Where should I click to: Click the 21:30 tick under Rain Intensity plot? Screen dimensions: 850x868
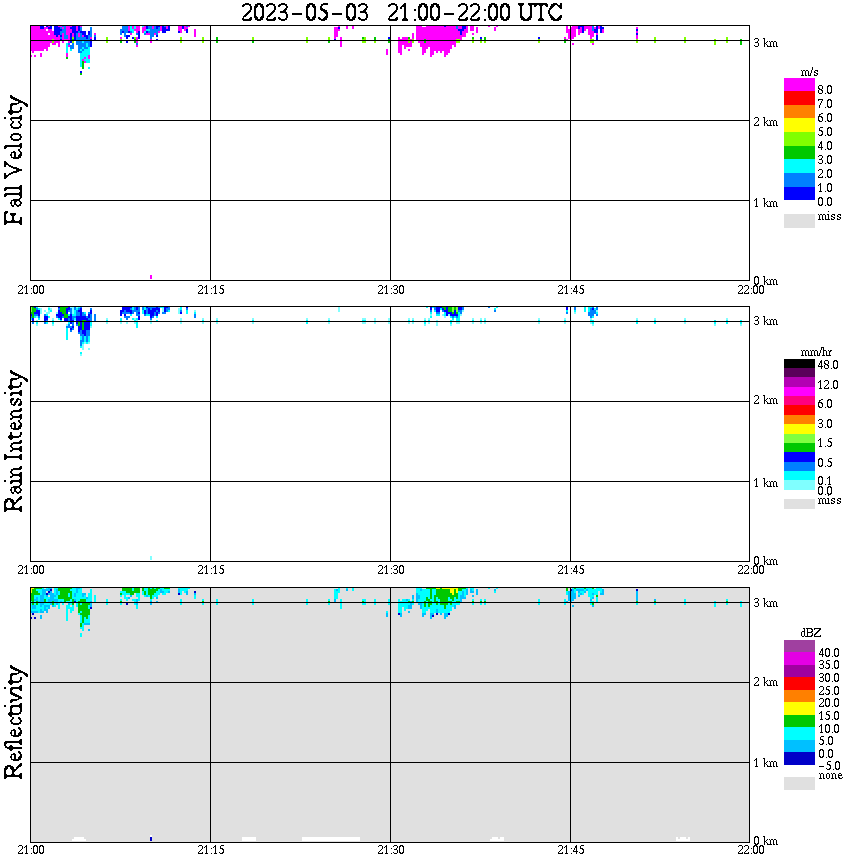390,570
